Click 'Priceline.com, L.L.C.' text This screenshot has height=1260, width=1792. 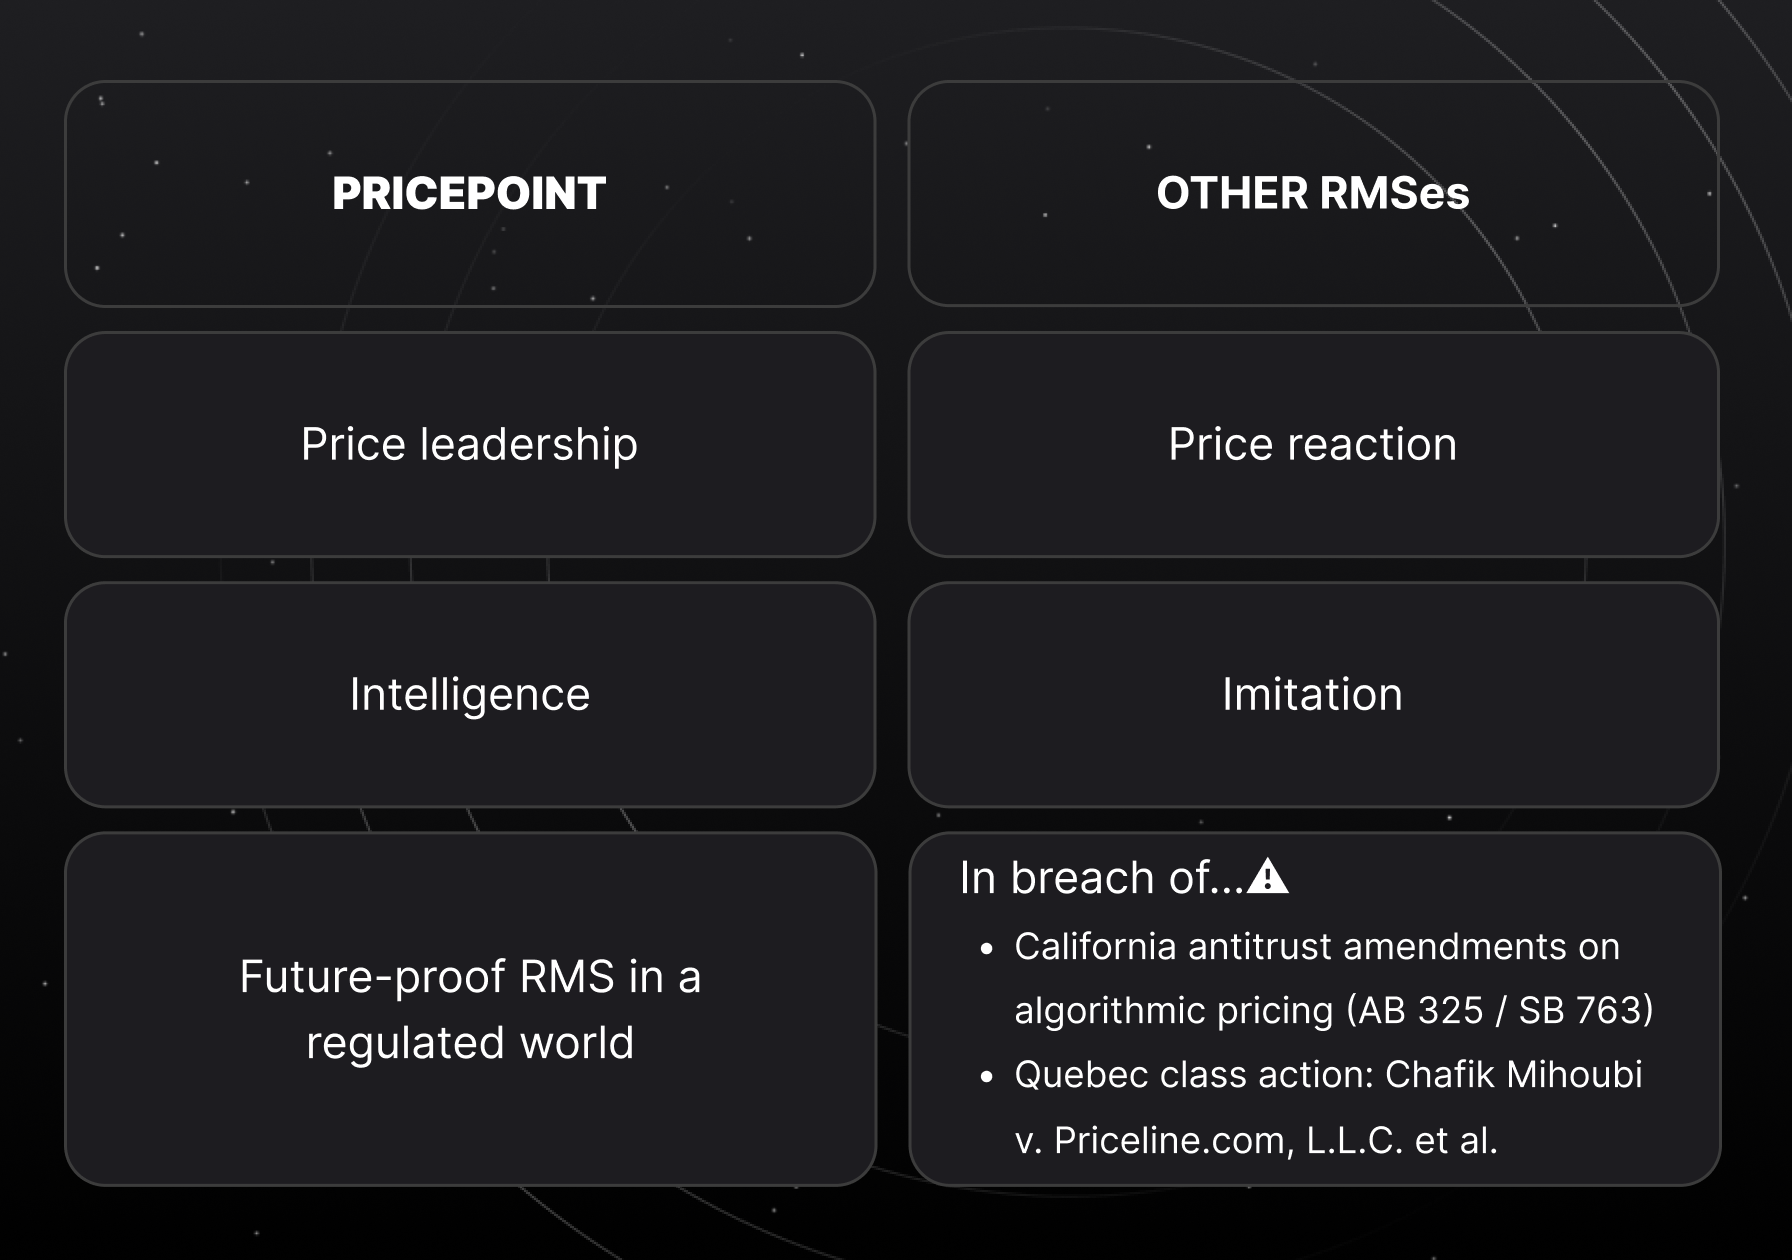[x=1228, y=1140]
